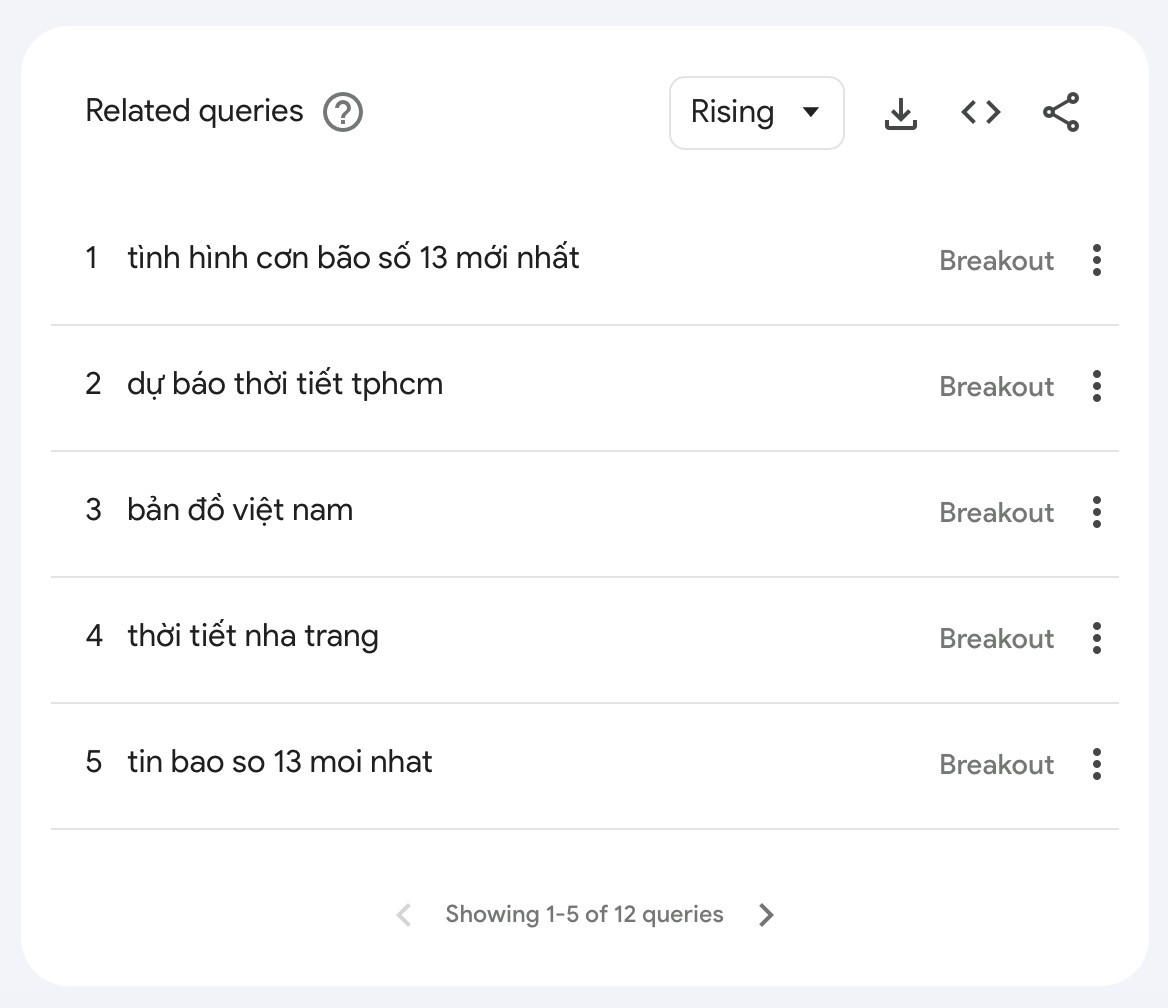Open options menu for query 1
Image resolution: width=1168 pixels, height=1008 pixels.
pos(1096,260)
